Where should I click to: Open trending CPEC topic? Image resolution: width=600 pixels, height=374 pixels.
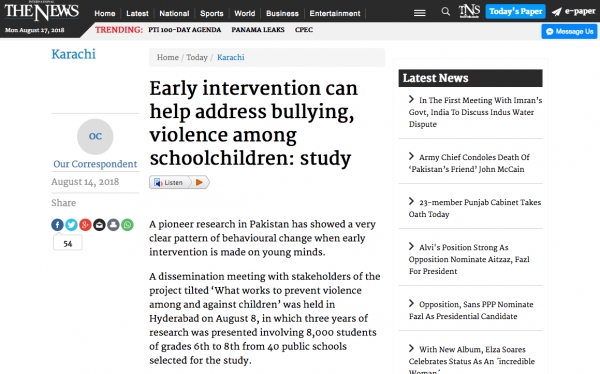coord(304,30)
